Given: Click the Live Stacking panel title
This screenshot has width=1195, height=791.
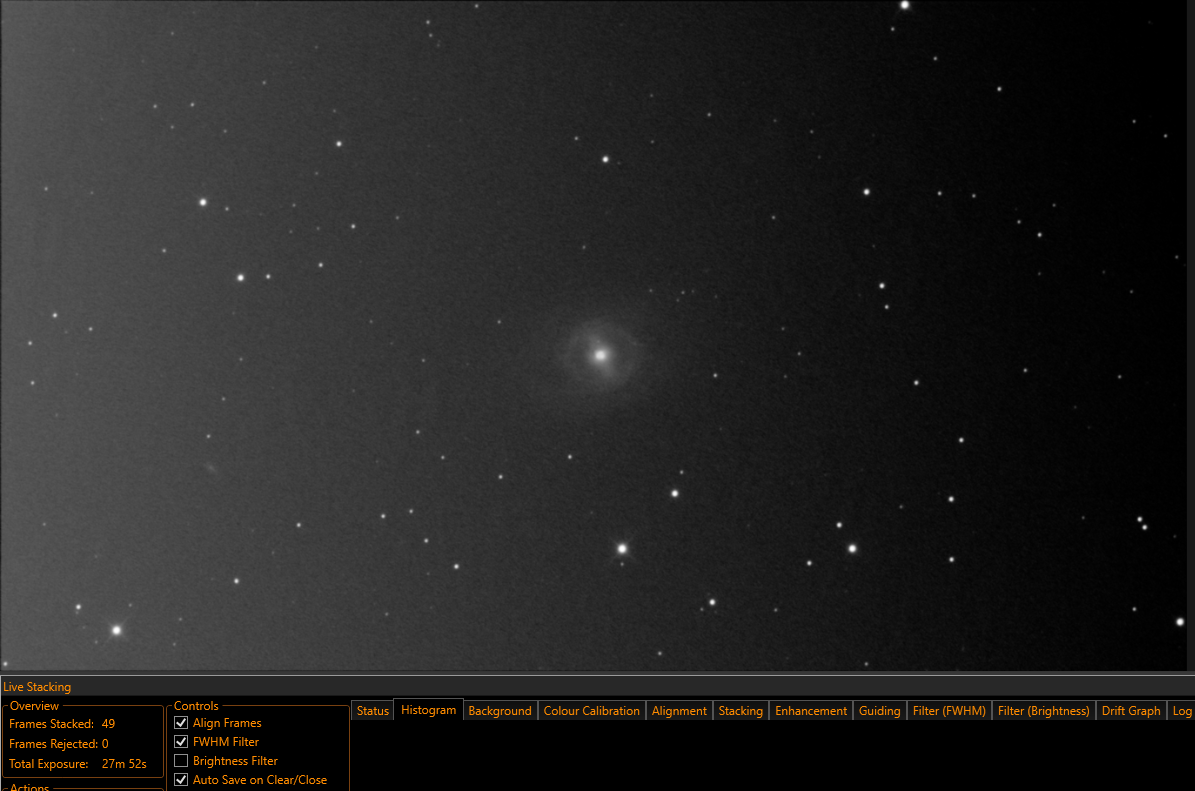Looking at the screenshot, I should click(x=37, y=687).
